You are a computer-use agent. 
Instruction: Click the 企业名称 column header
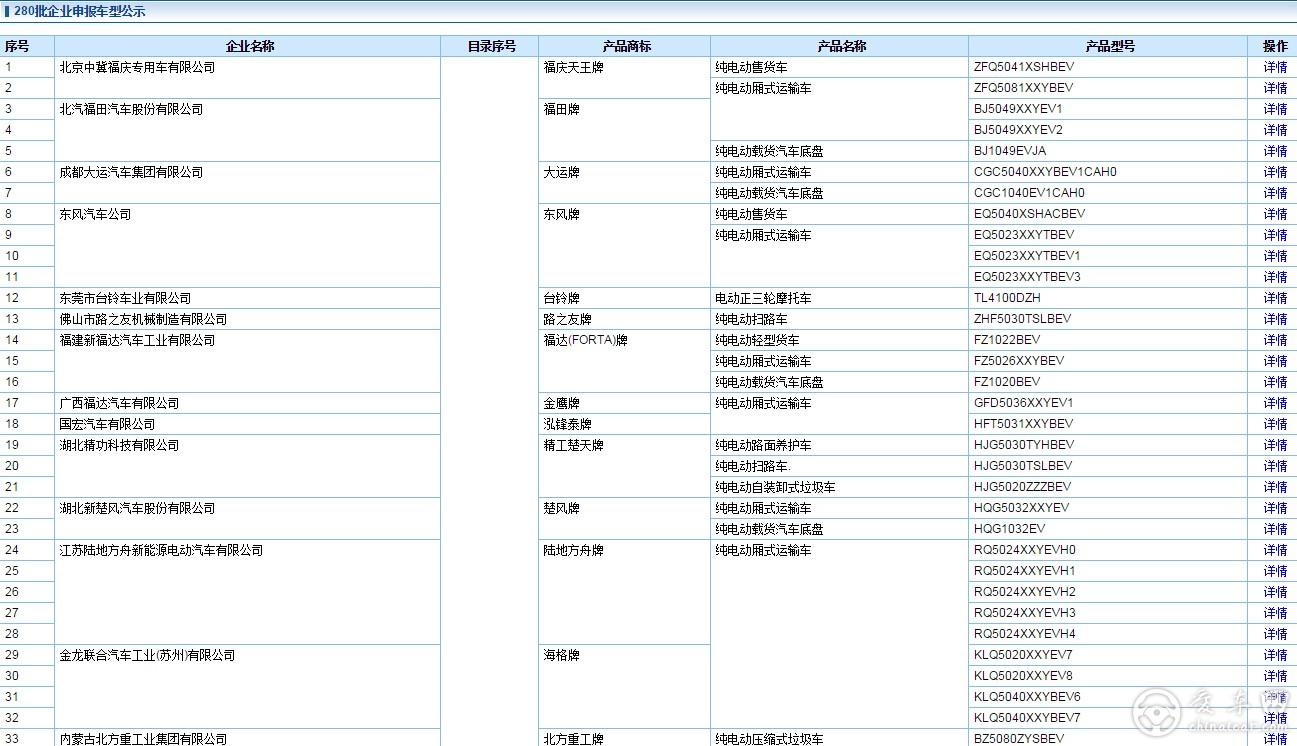(250, 47)
